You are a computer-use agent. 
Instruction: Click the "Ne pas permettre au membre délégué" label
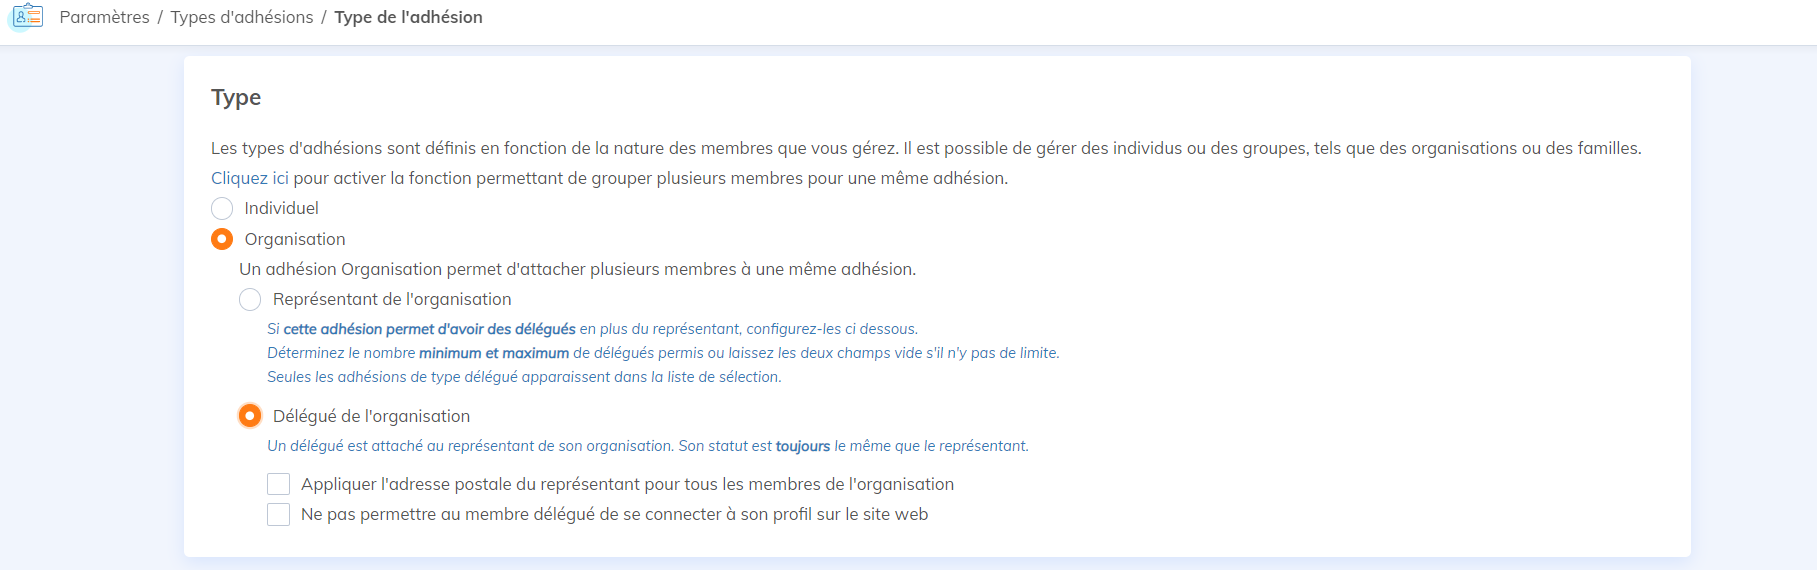pyautogui.click(x=614, y=514)
